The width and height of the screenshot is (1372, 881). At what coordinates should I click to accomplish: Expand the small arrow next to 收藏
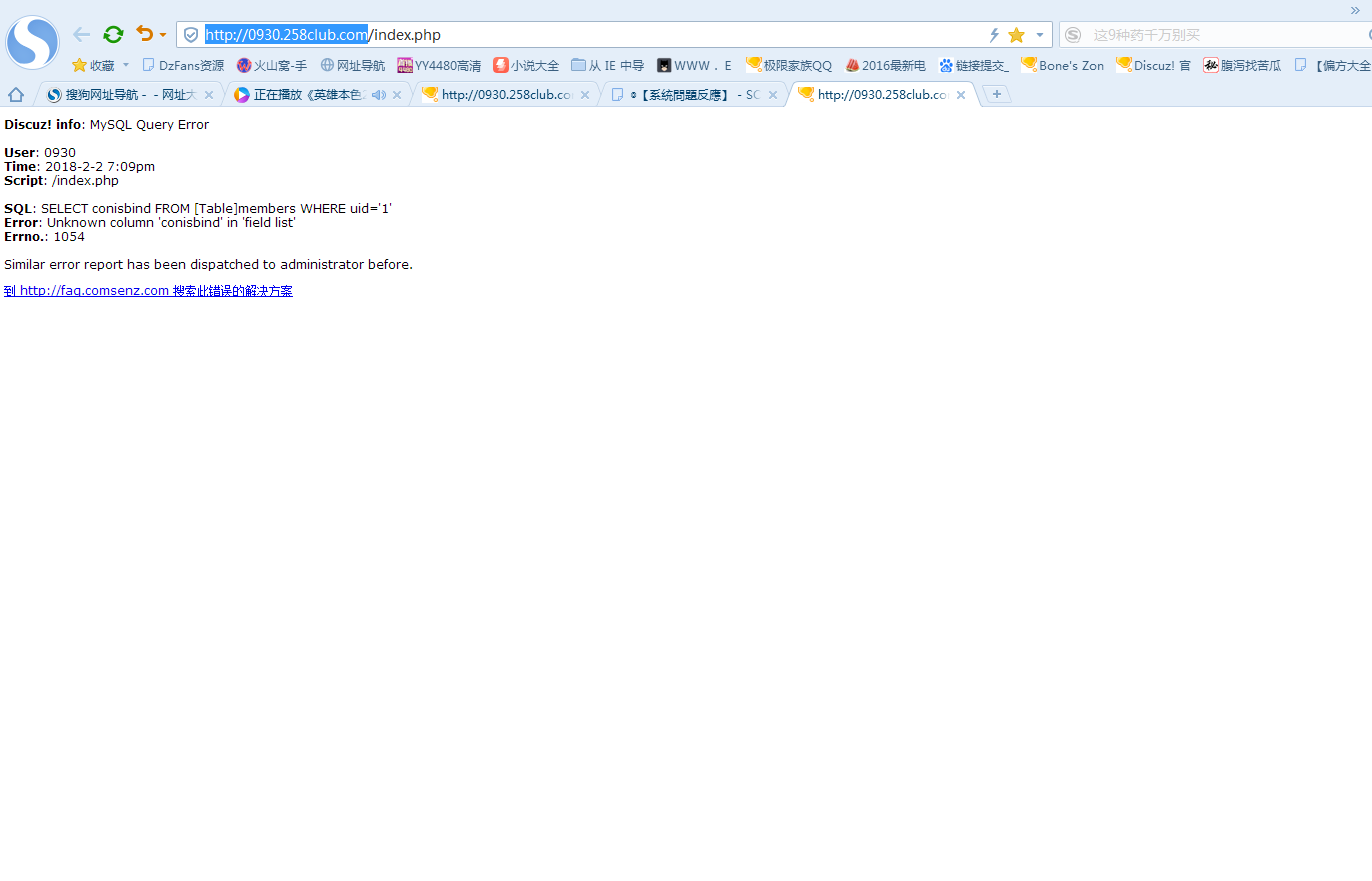tap(126, 65)
